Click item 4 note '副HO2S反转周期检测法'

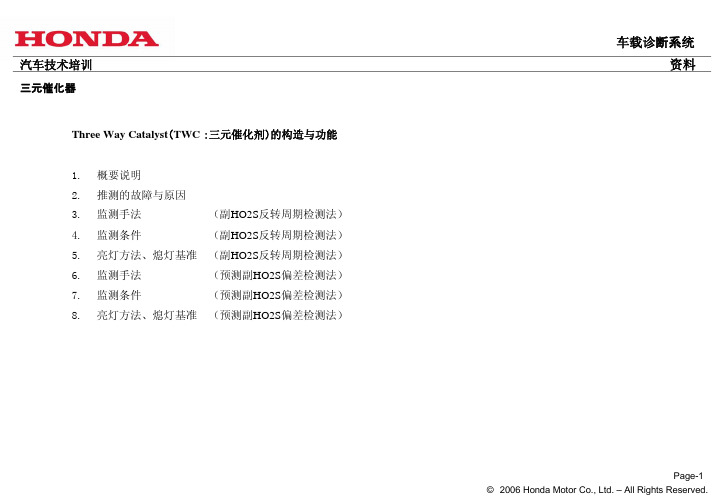278,235
